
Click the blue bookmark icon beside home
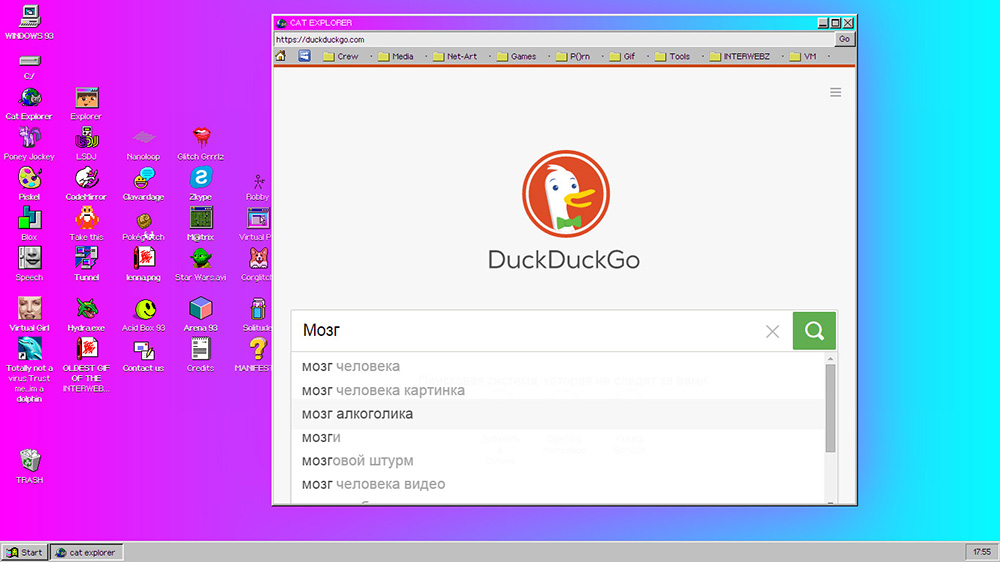tap(304, 56)
